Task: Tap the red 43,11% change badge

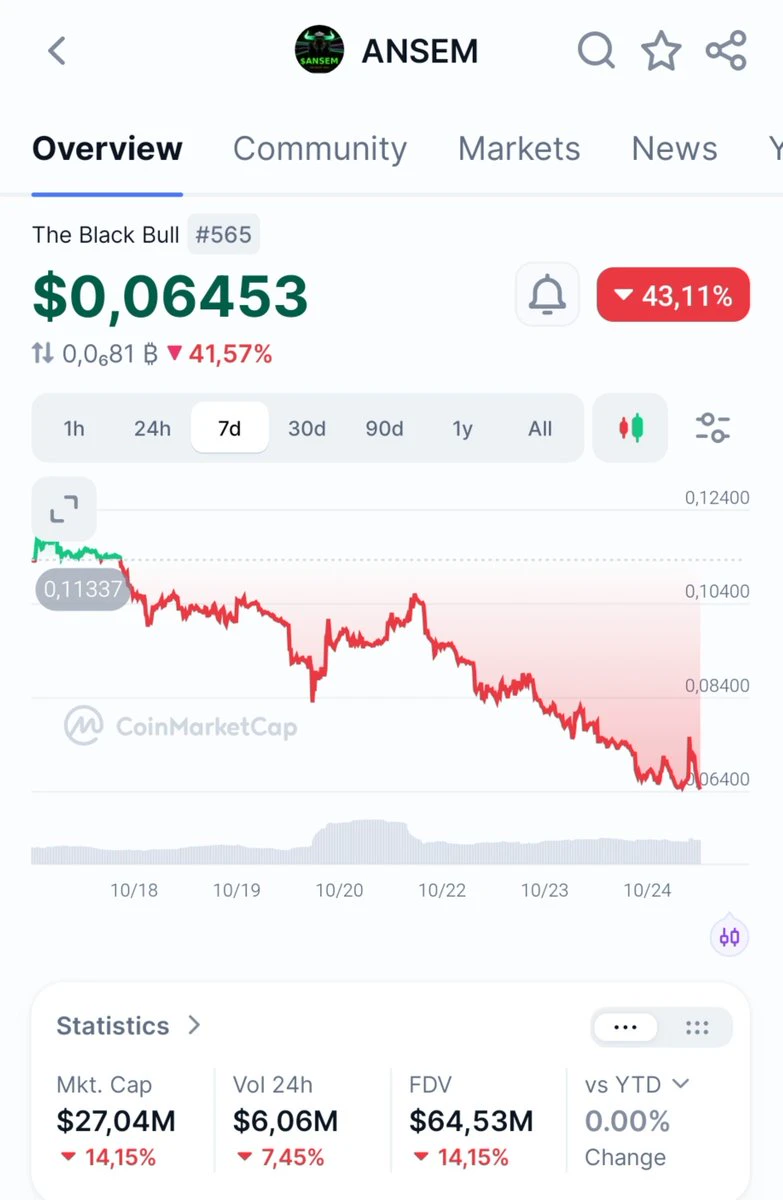Action: tap(673, 295)
